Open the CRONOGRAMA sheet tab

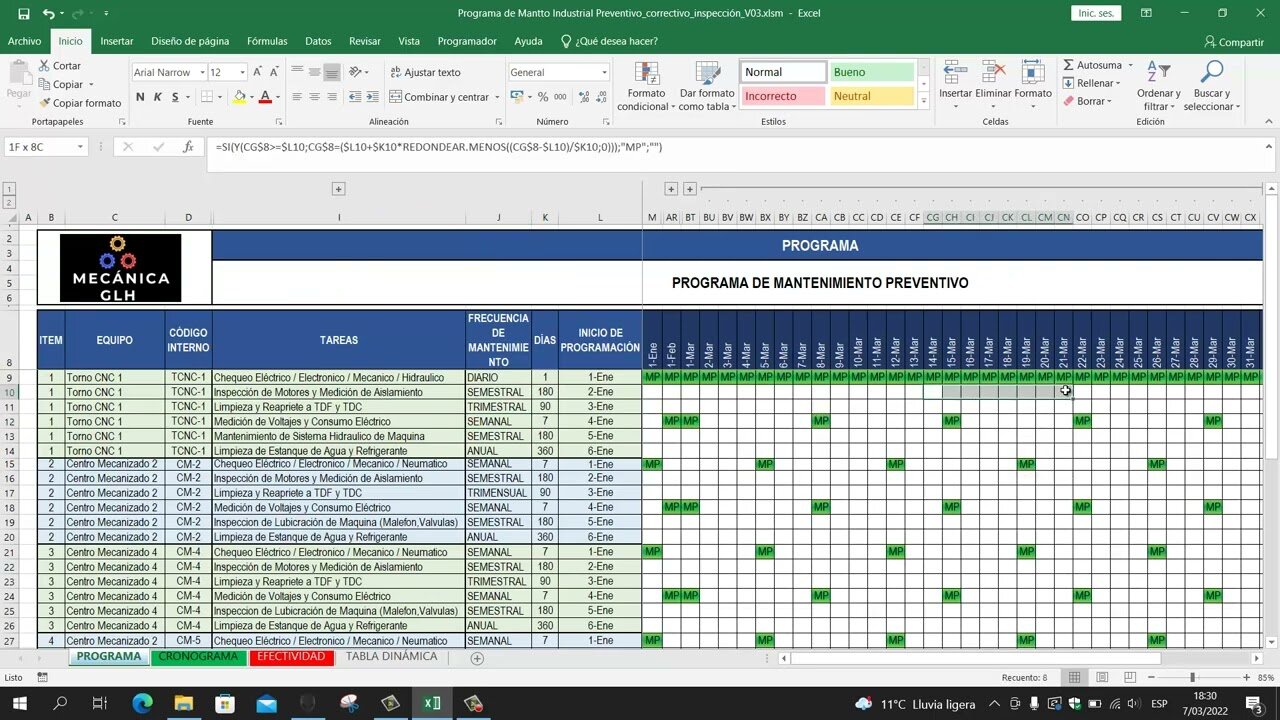click(197, 657)
